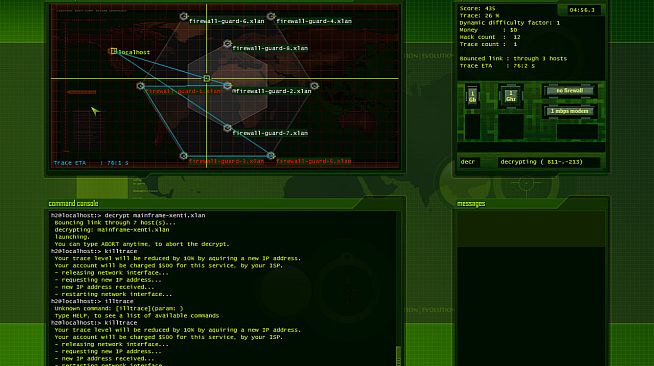
Task: Click the 'decrypt mainframe-xenti.xlan' command line
Action: pyautogui.click(x=128, y=216)
